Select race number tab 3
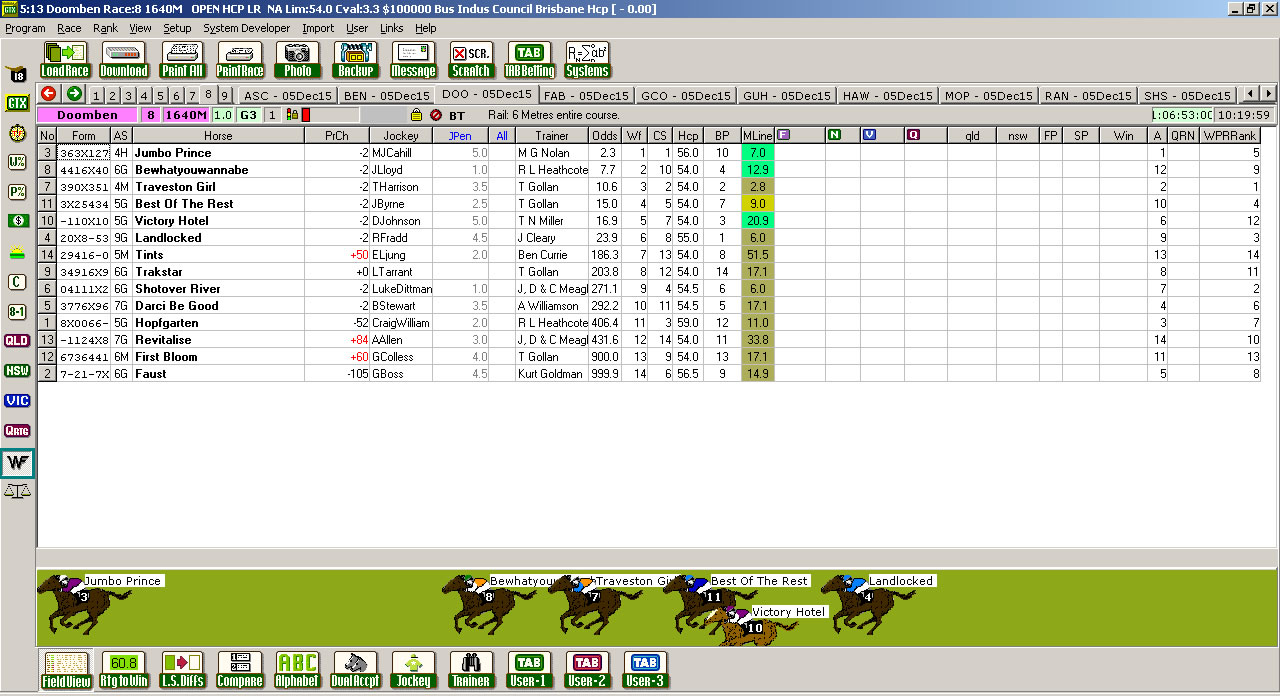Screen dimensions: 1280x696 pos(128,96)
